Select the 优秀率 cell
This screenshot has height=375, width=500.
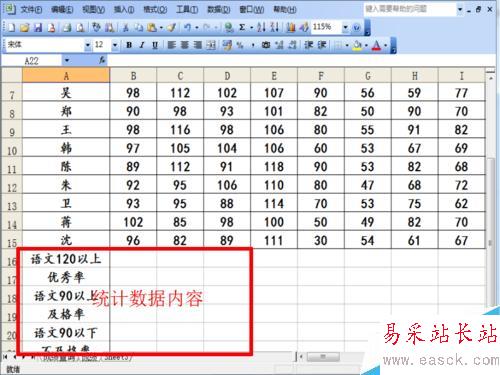[x=66, y=277]
